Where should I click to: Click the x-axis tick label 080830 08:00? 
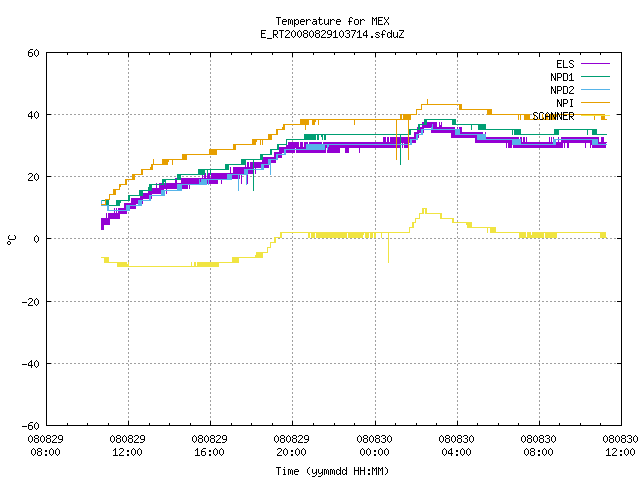tap(539, 446)
